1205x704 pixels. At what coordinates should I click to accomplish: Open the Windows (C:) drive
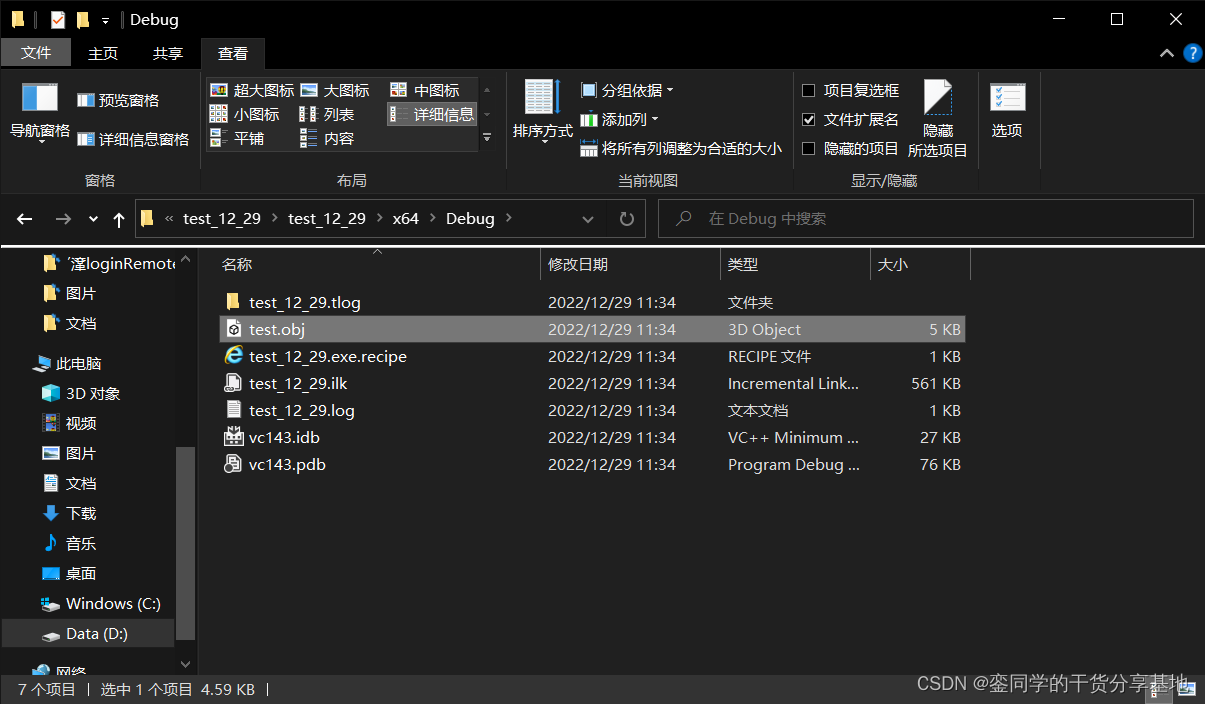point(100,603)
